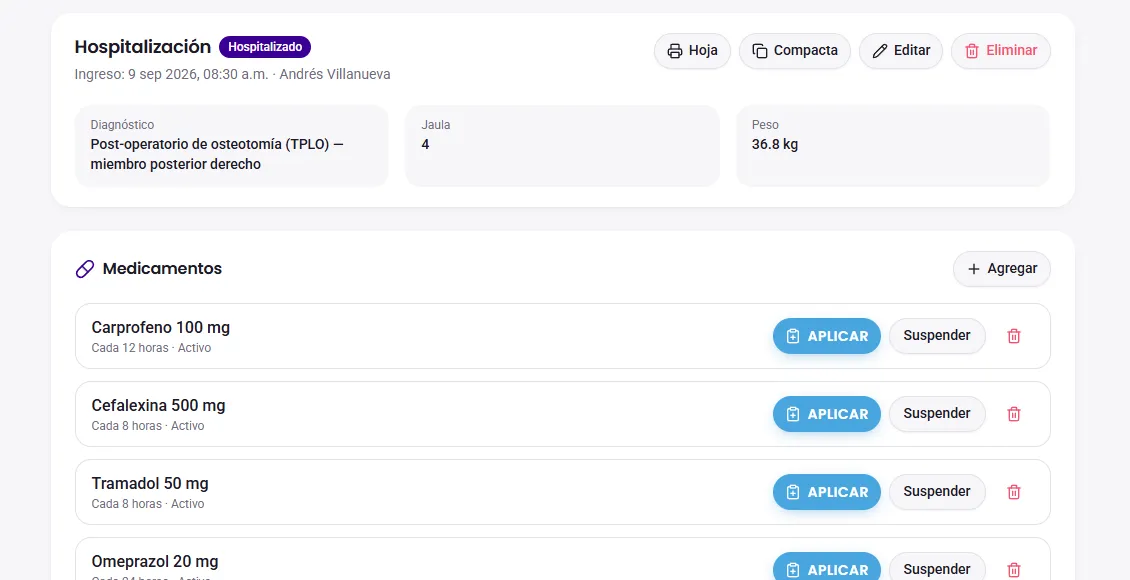Suspend the Carprofeno 100 mg treatment
Viewport: 1130px width, 580px height.
click(937, 336)
